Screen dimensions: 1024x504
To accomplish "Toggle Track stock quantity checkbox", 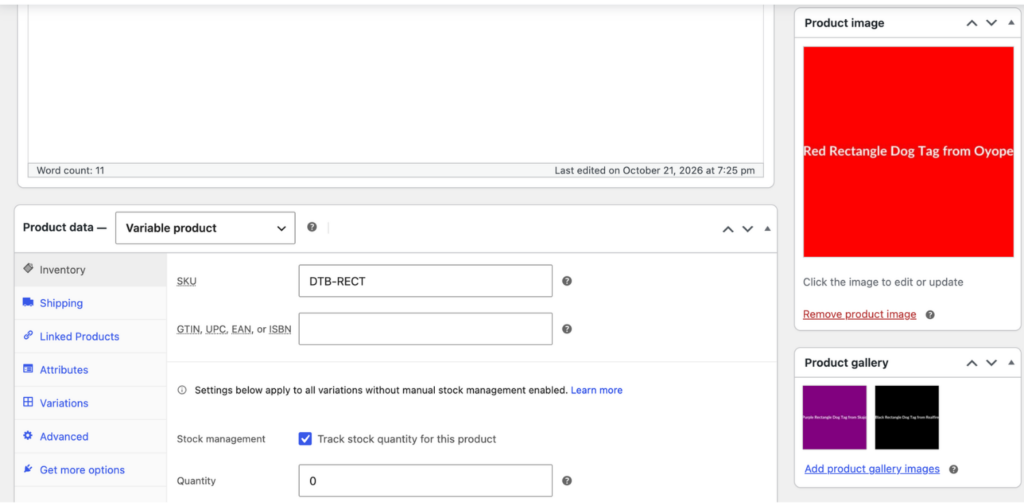I will click(x=305, y=439).
